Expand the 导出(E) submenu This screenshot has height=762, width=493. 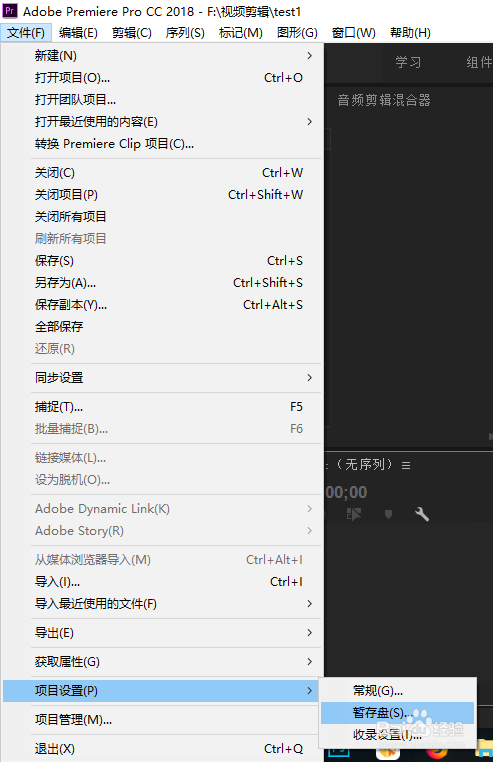tap(163, 633)
